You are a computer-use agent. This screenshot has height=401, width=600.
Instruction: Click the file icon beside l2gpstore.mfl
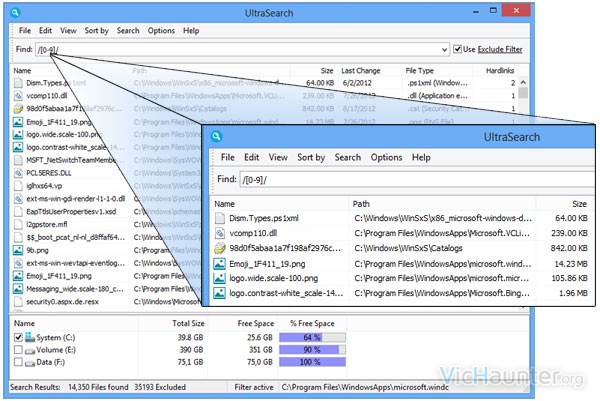pyautogui.click(x=18, y=225)
